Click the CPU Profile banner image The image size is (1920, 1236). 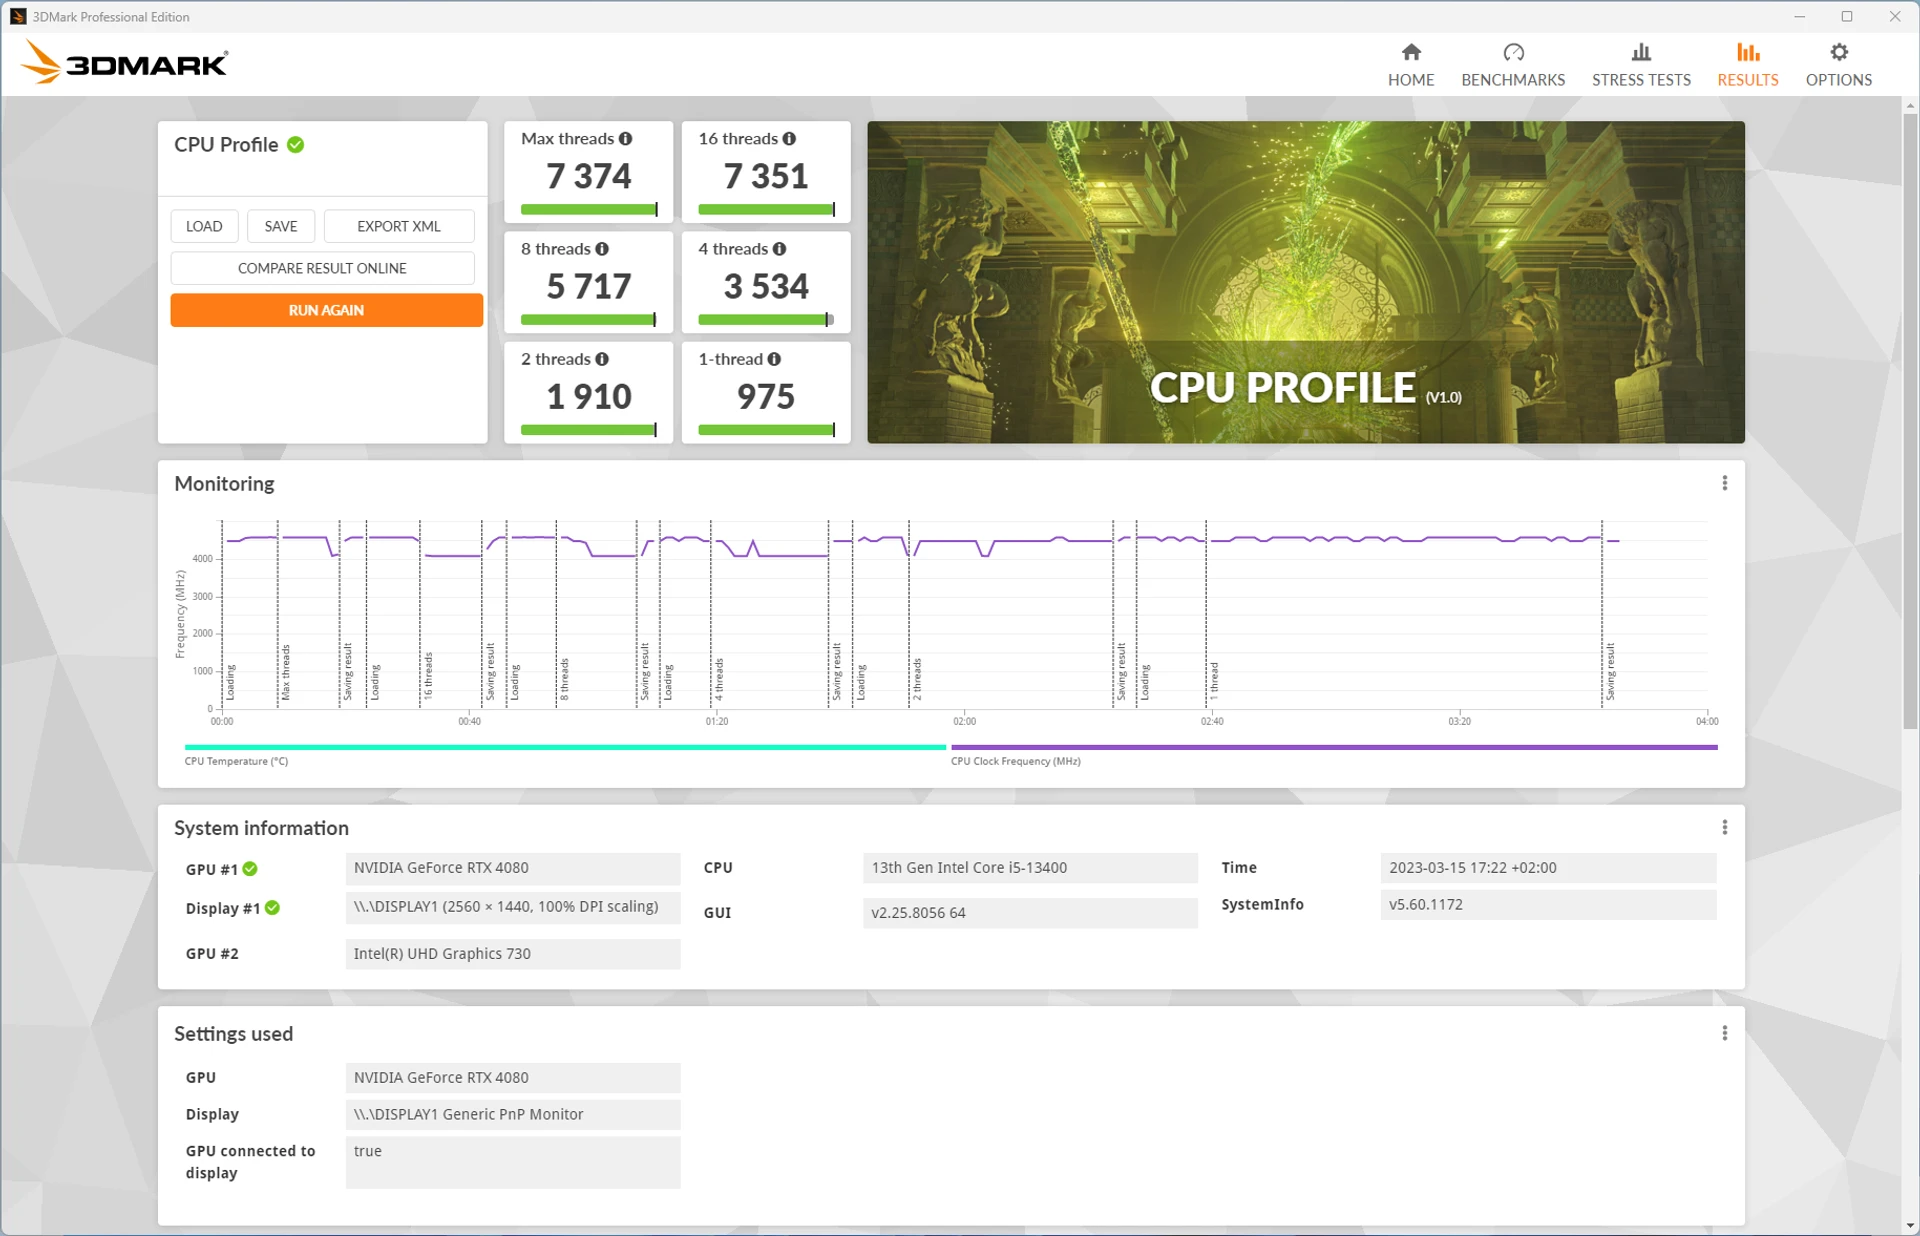1305,282
